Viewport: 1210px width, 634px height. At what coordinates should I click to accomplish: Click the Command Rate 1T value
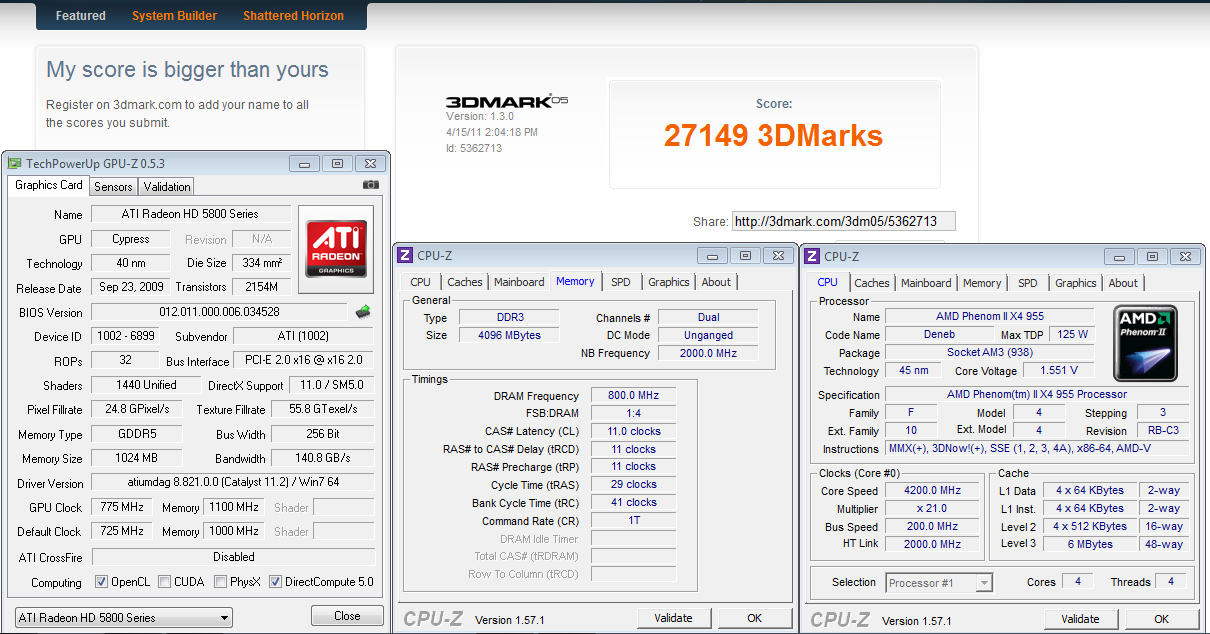[x=634, y=520]
